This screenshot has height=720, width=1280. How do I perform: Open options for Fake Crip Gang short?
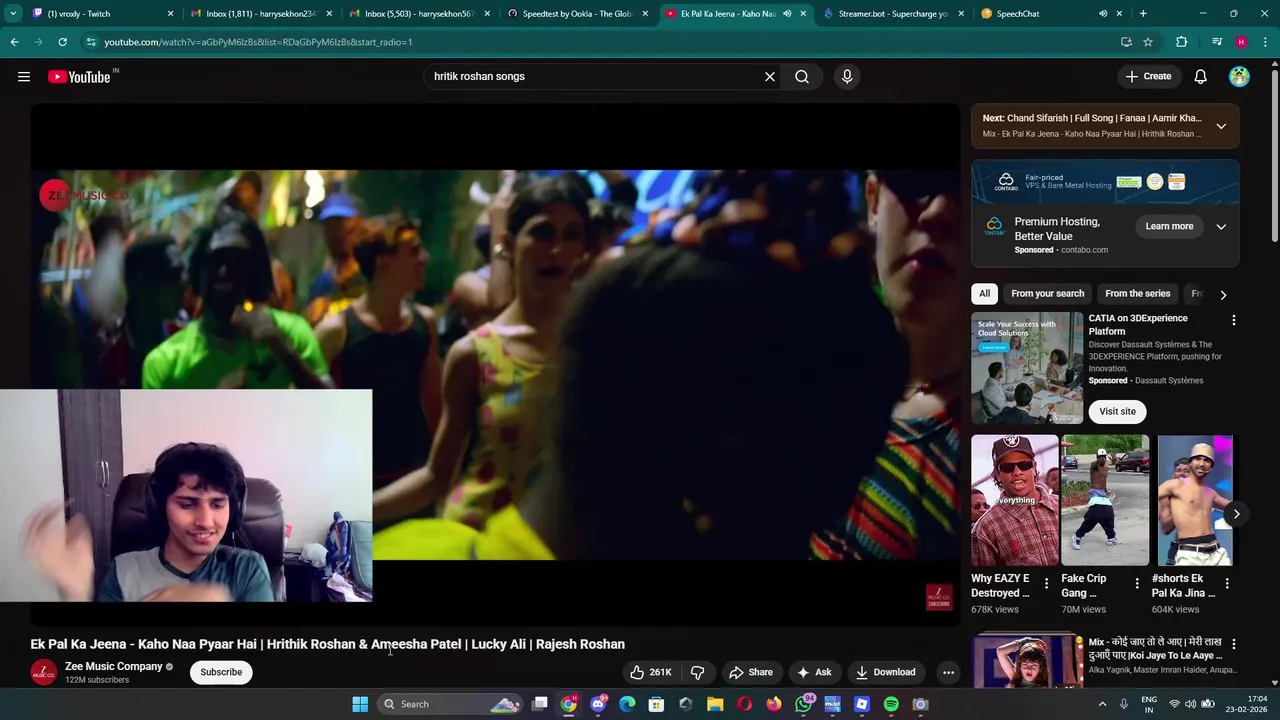[1136, 583]
